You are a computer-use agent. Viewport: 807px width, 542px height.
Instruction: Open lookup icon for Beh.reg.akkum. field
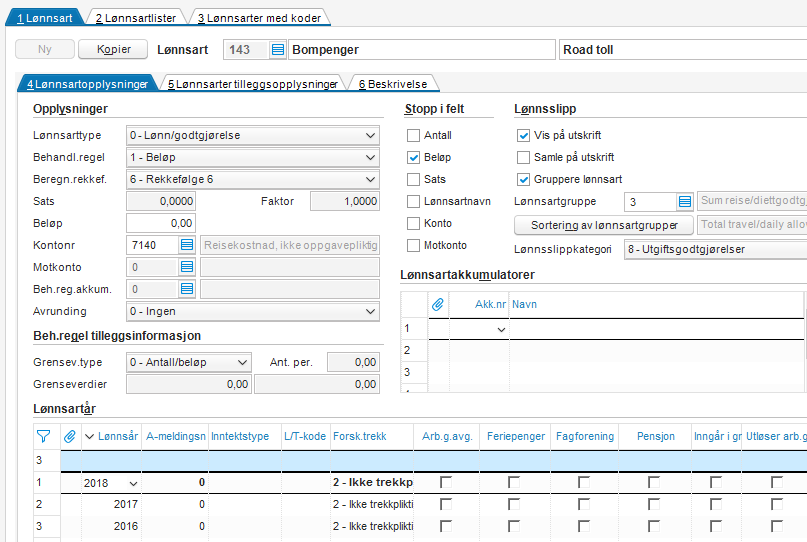click(x=187, y=289)
